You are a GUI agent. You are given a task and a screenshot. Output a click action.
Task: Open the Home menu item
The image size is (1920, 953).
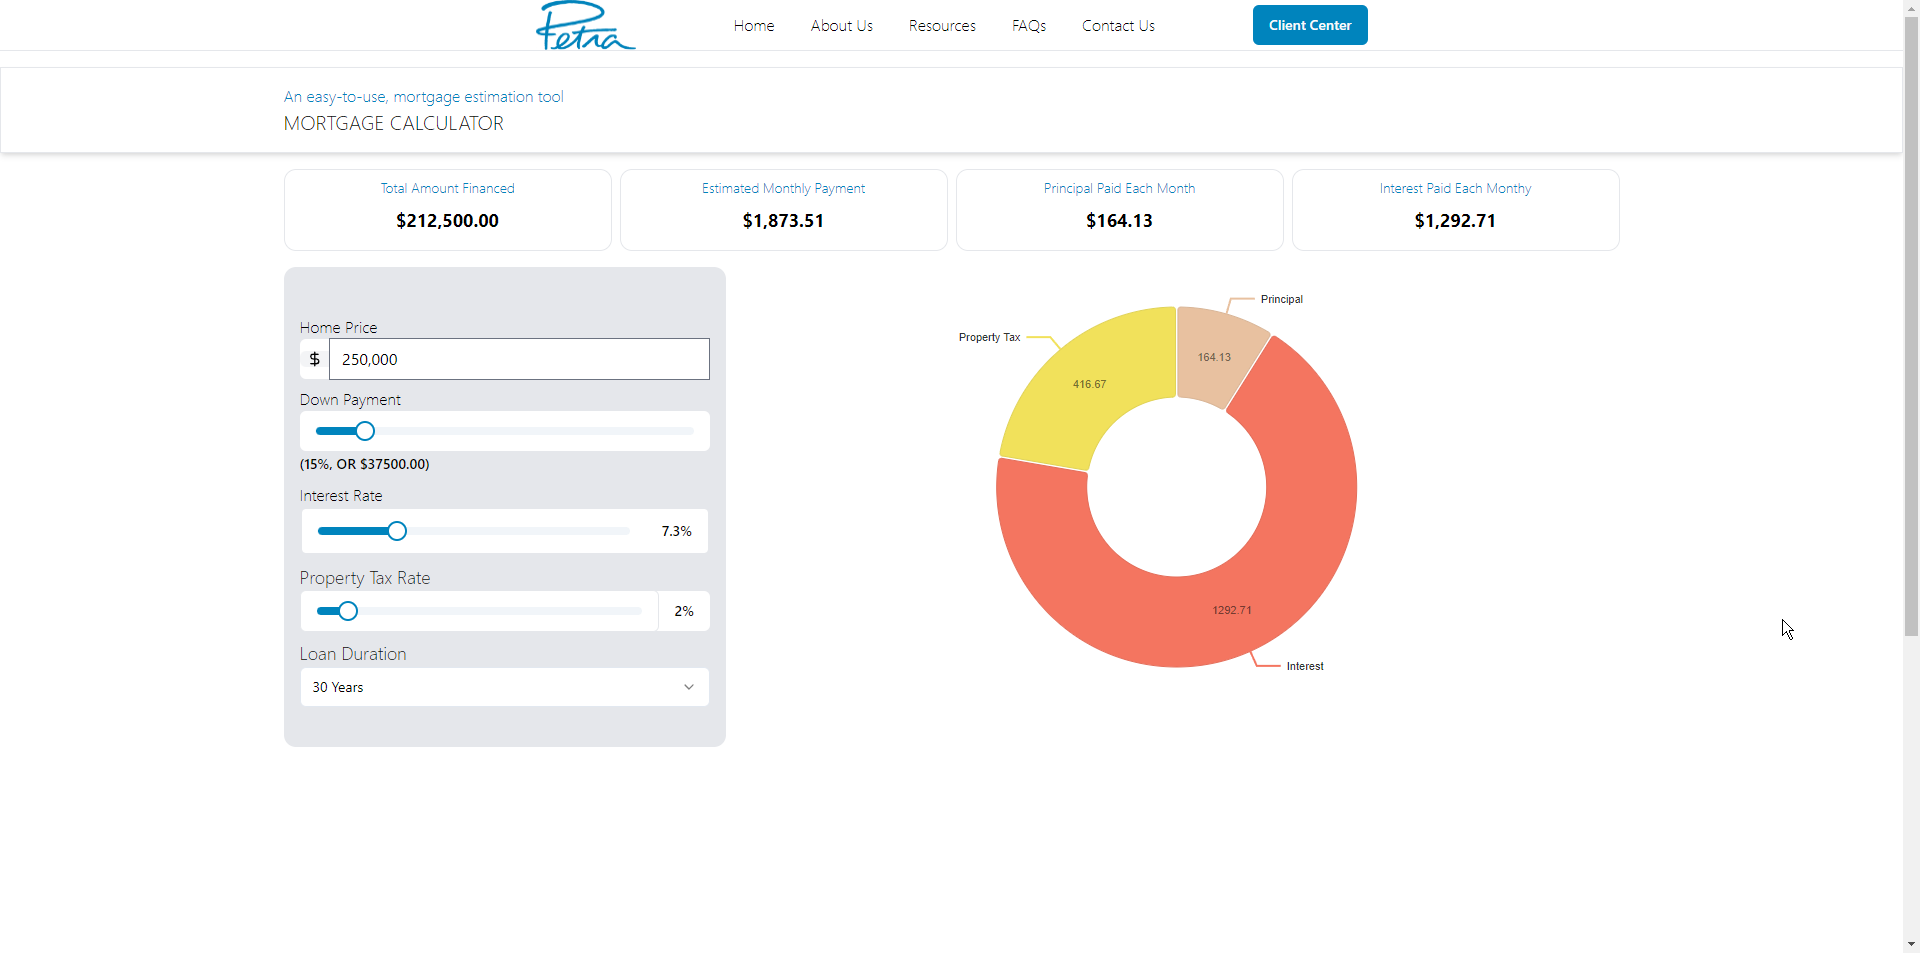click(754, 26)
